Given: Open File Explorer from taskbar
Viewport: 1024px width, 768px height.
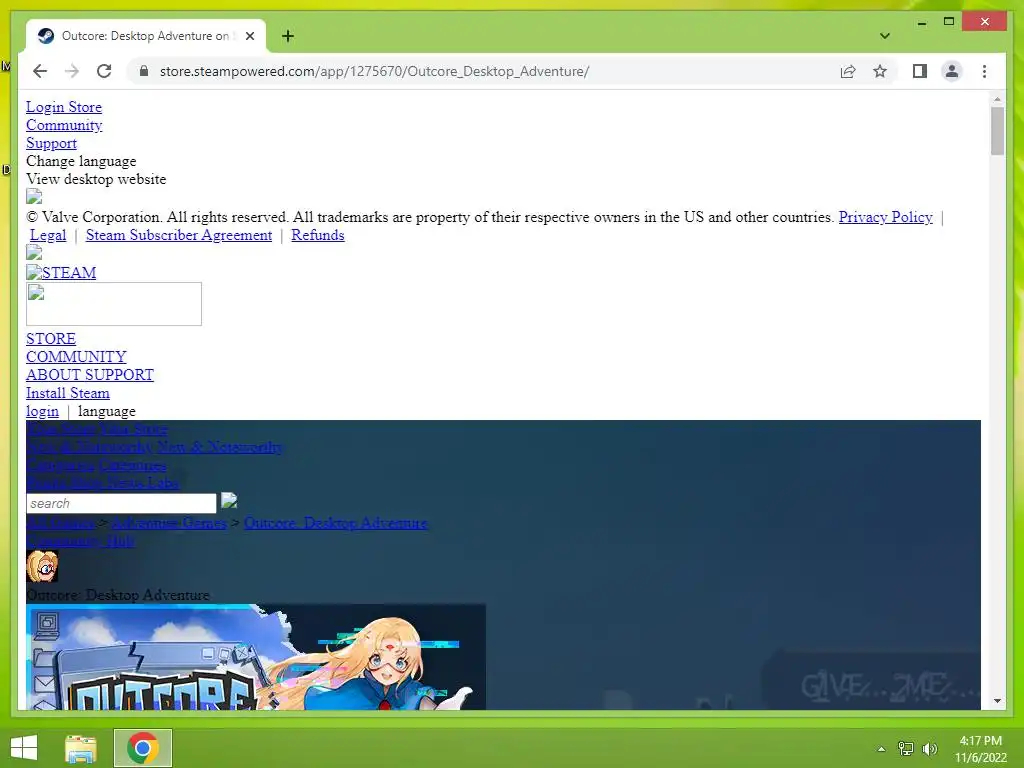Looking at the screenshot, I should pos(80,748).
